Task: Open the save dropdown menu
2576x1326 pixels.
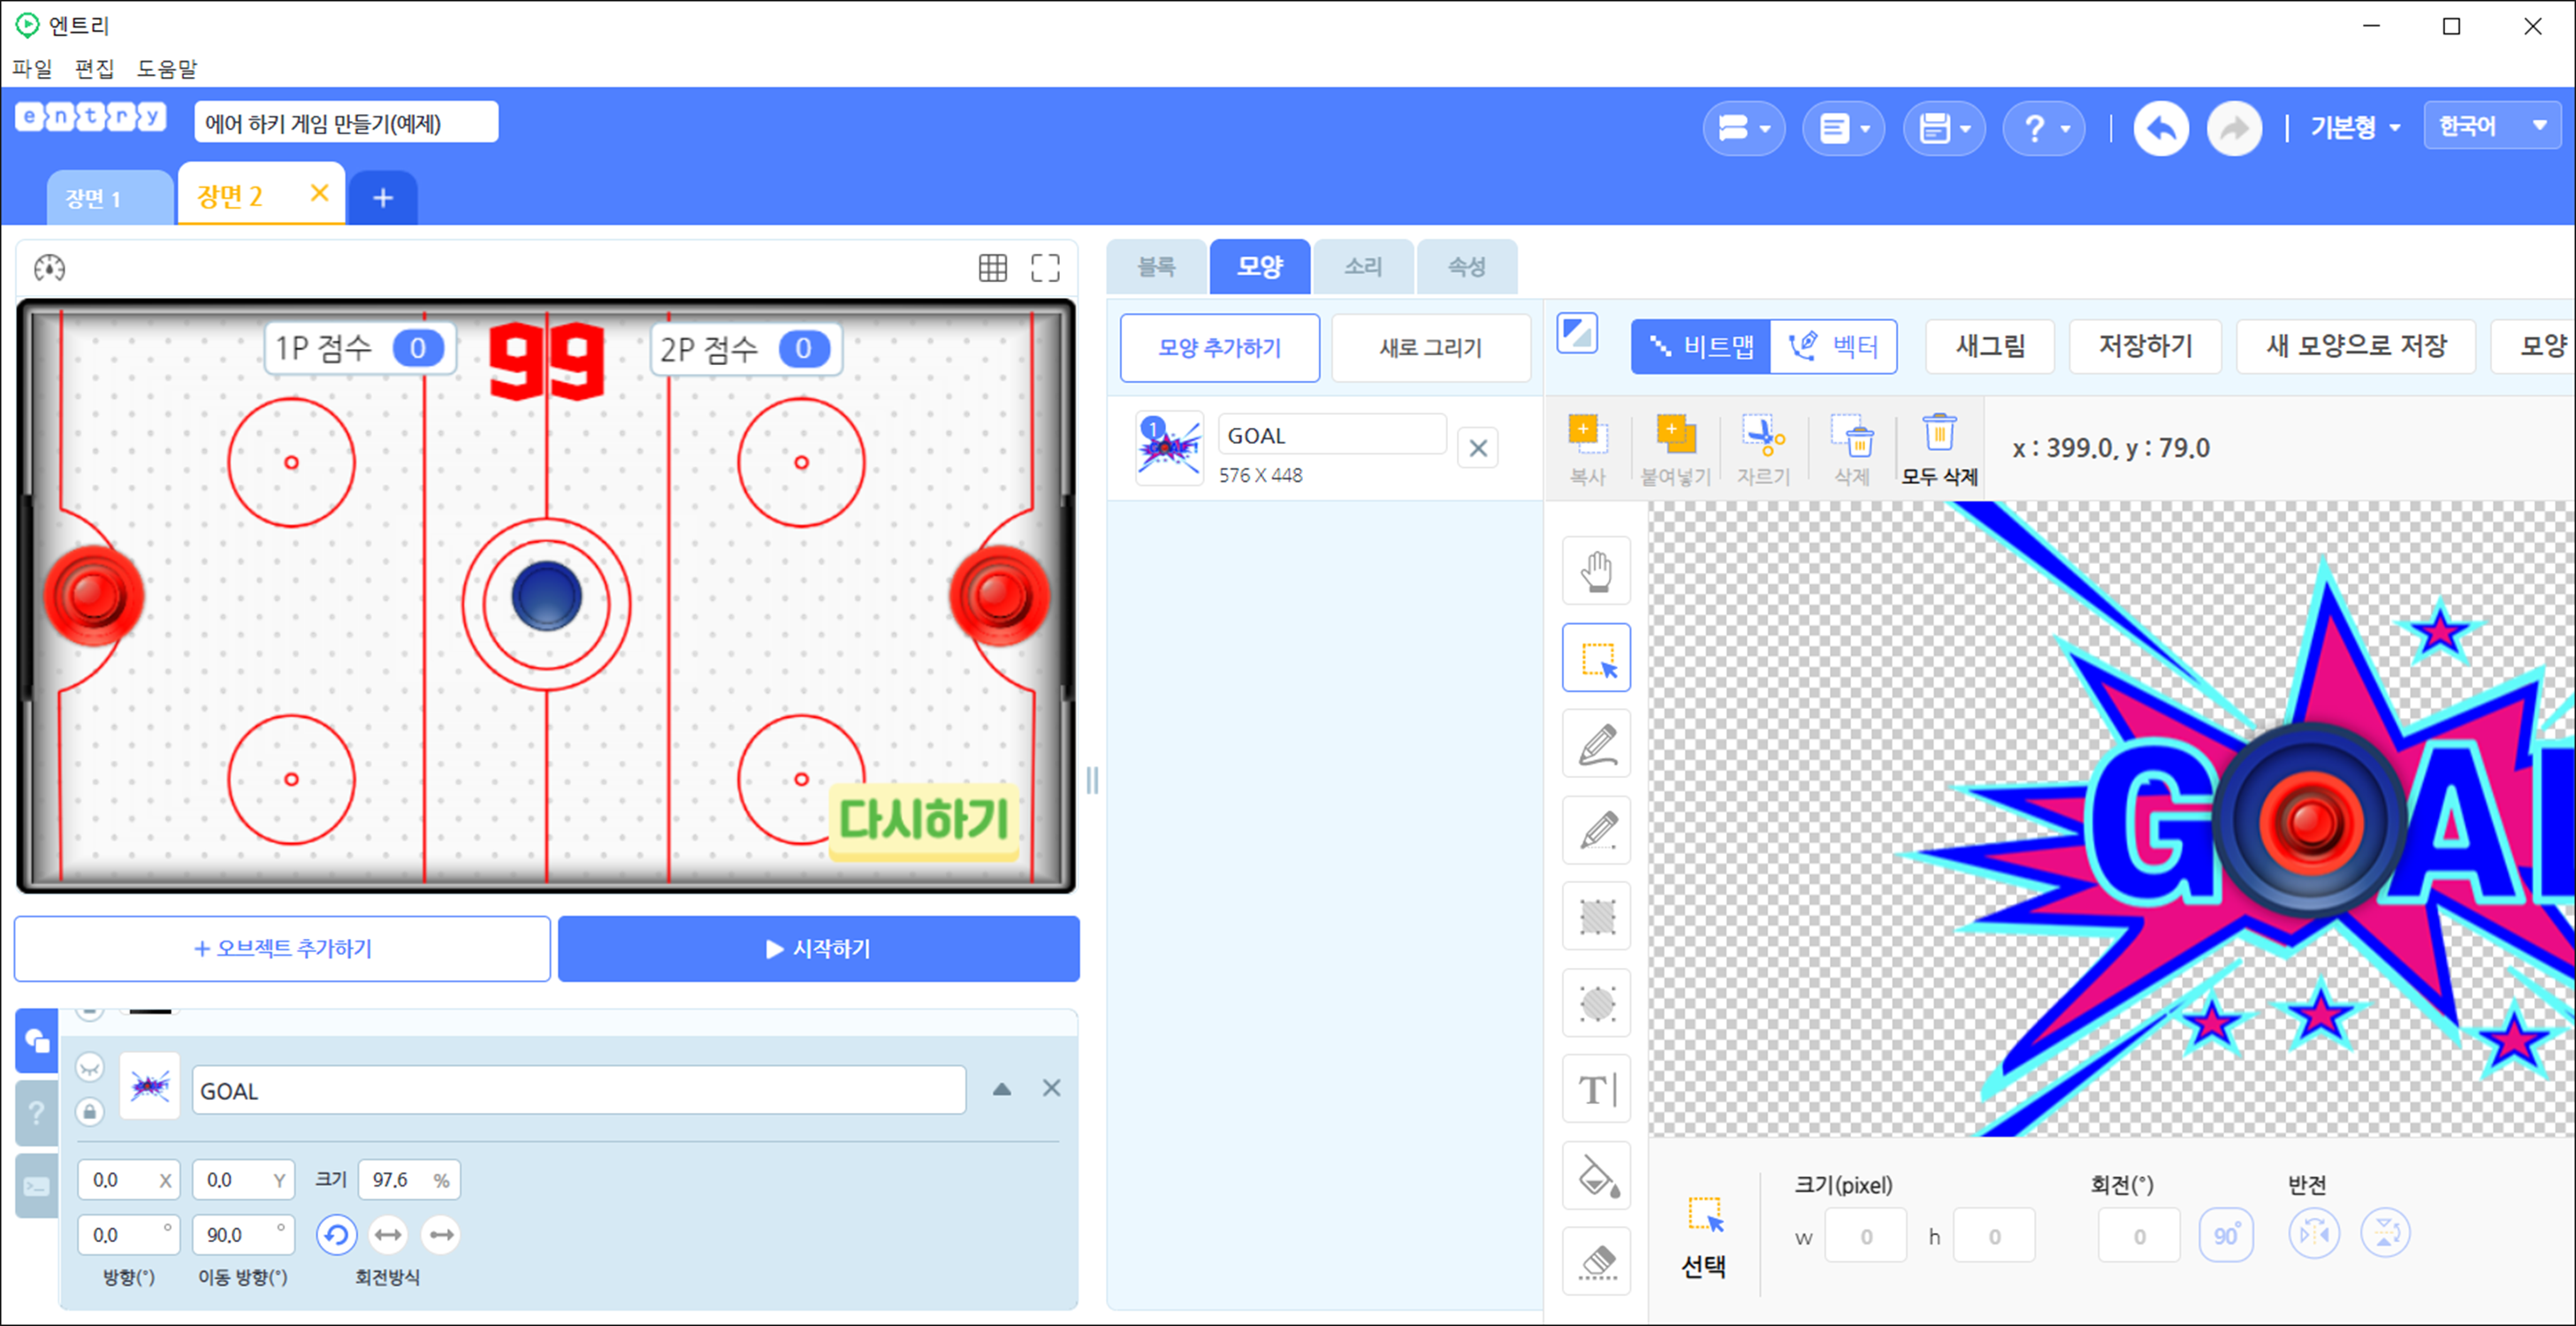Action: [x=1943, y=128]
